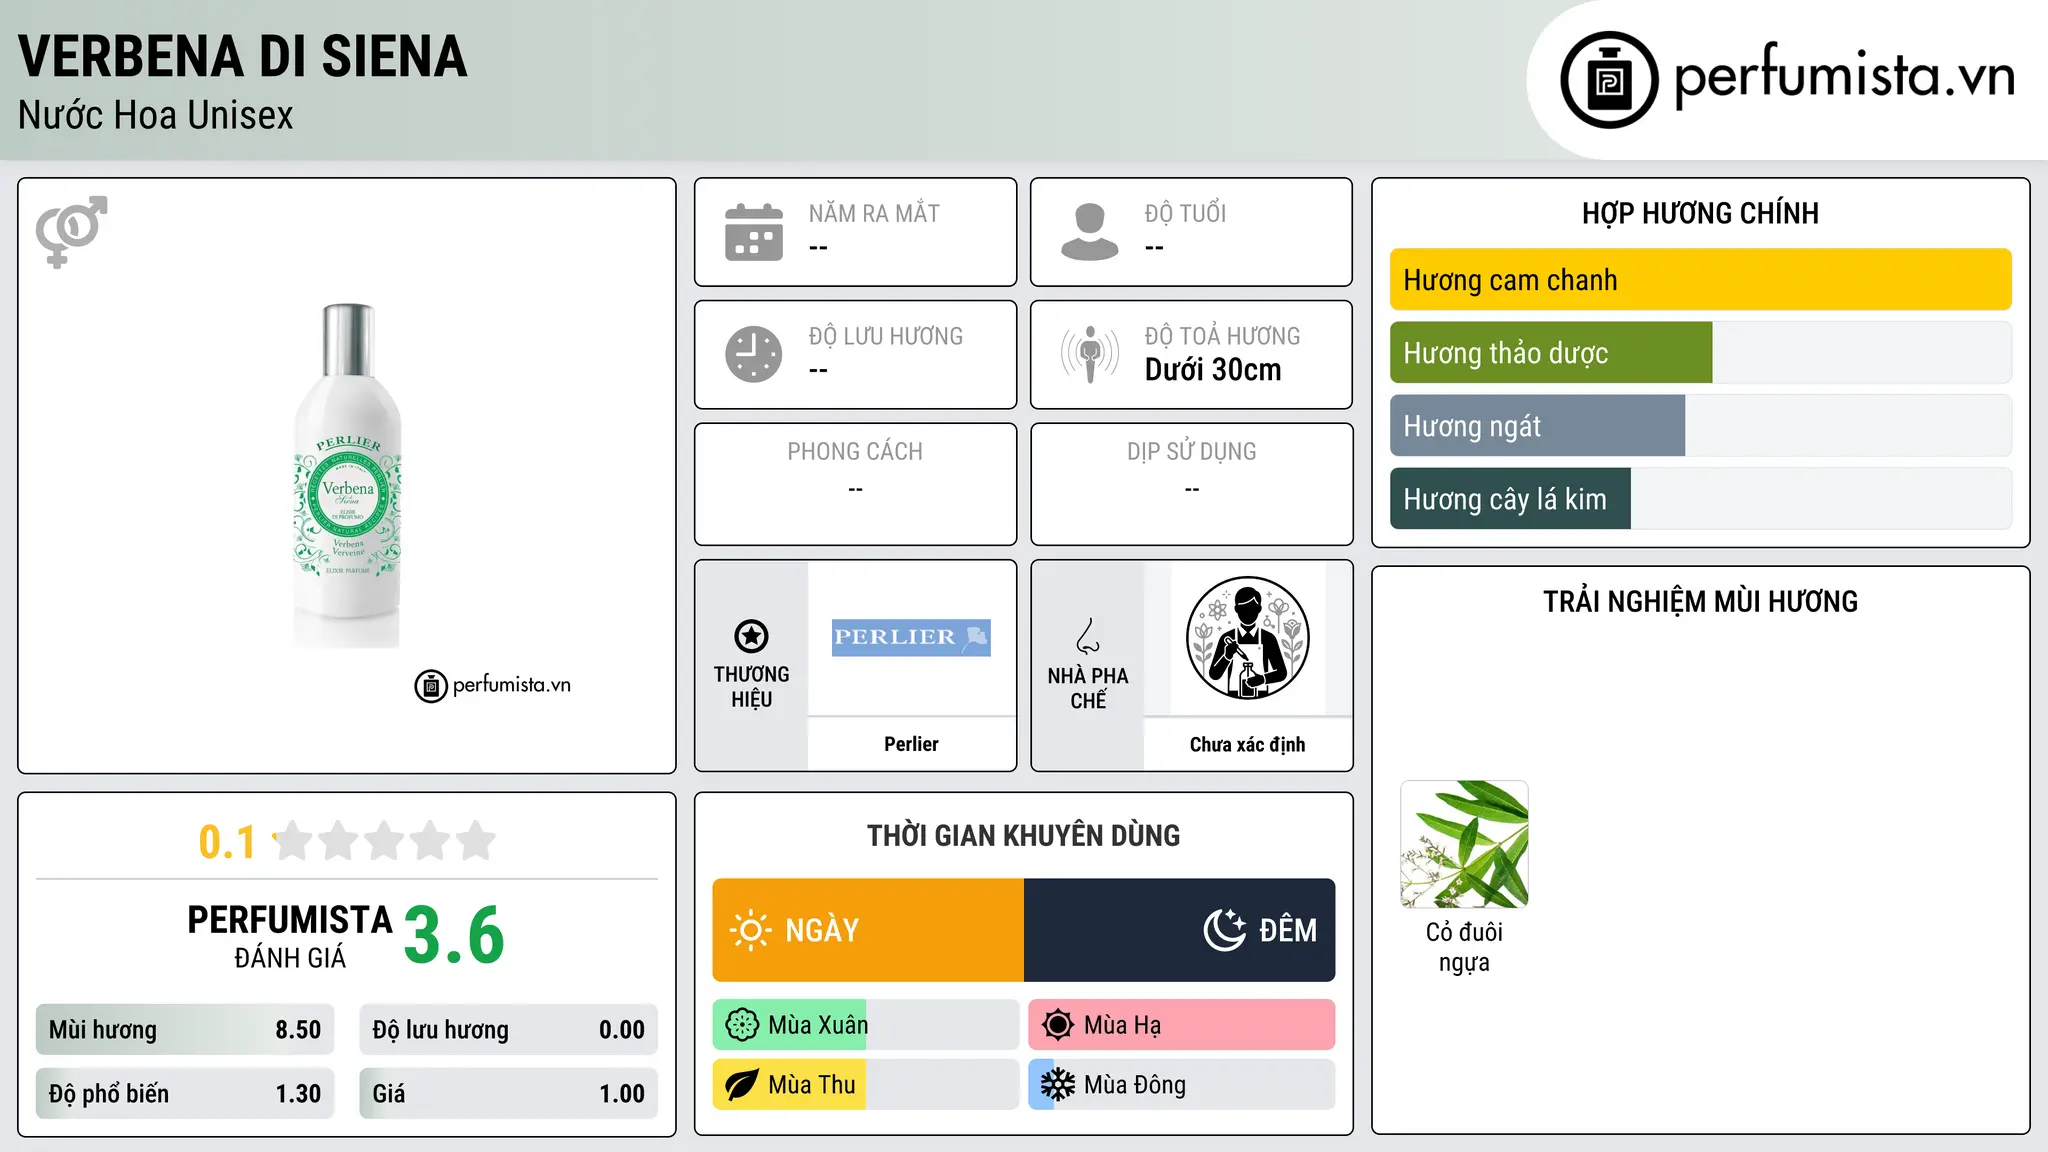Click the PHONG CÁCH label
Image resolution: width=2048 pixels, height=1152 pixels.
[855, 452]
